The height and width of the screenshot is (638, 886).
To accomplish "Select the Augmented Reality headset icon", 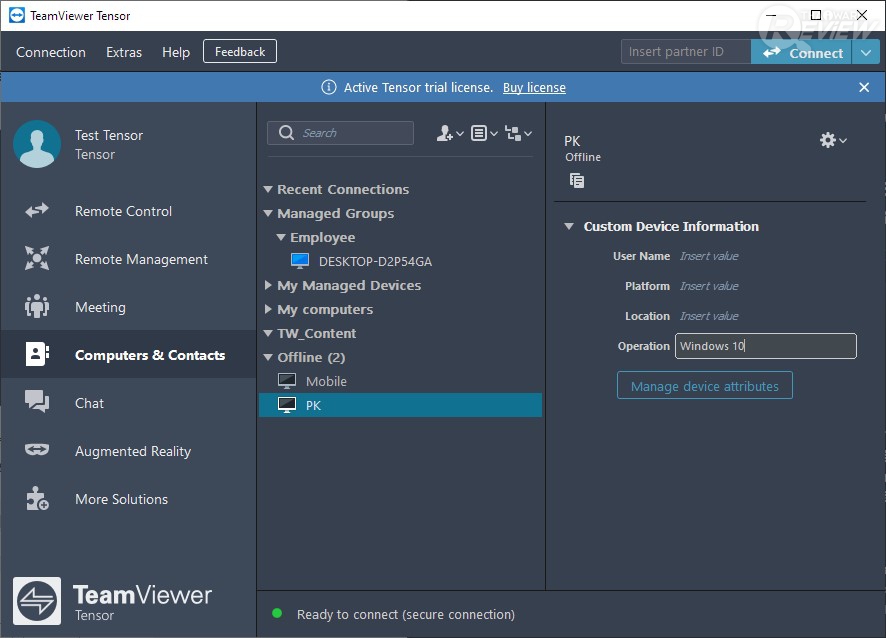I will click(37, 451).
